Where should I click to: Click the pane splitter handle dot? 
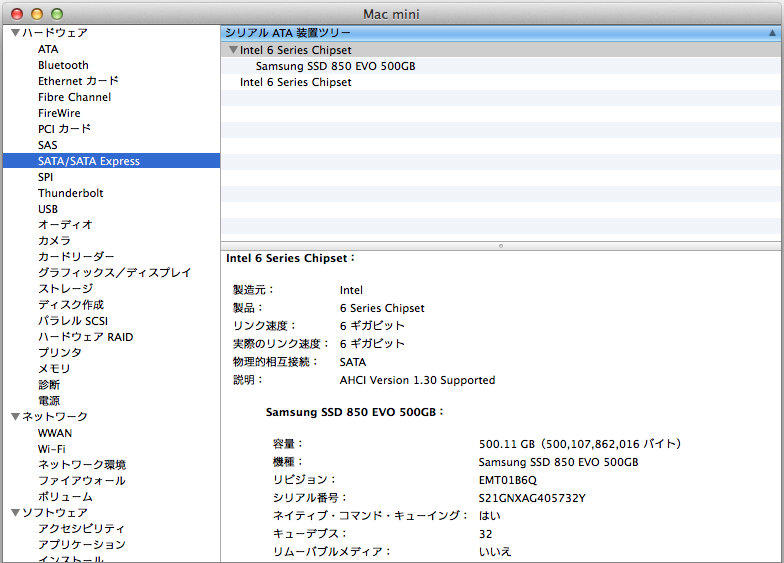click(500, 246)
